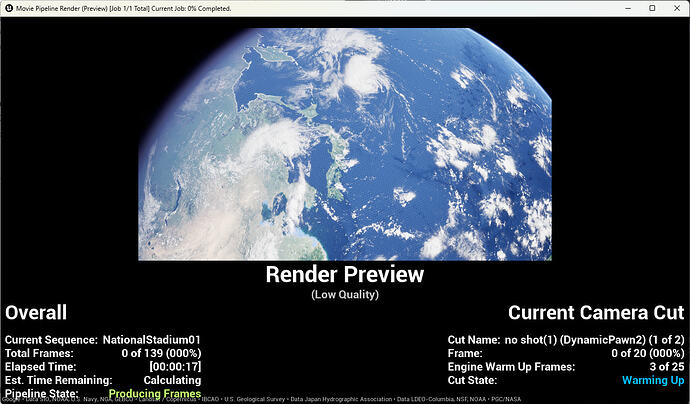Click the 'Cut State:' label
The image size is (690, 404).
point(473,380)
